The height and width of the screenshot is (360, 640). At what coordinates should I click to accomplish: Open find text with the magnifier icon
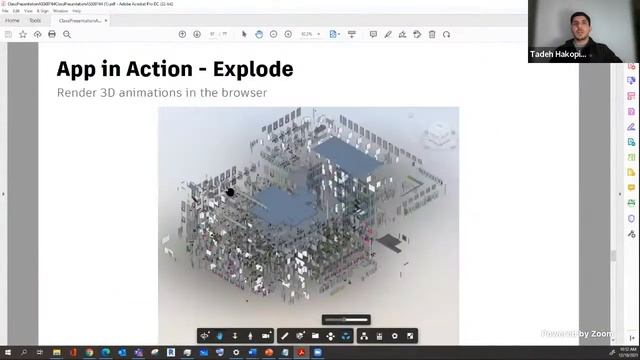tap(67, 35)
